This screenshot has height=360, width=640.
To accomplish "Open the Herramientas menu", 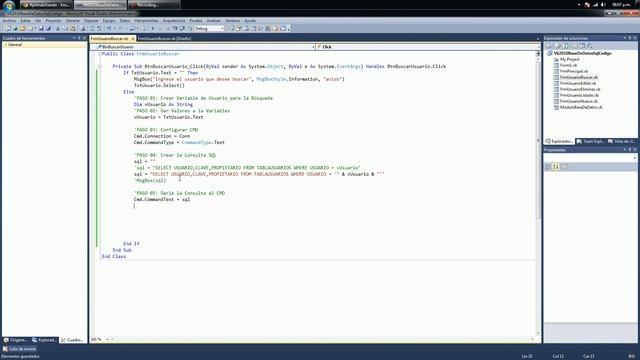I will 146,20.
